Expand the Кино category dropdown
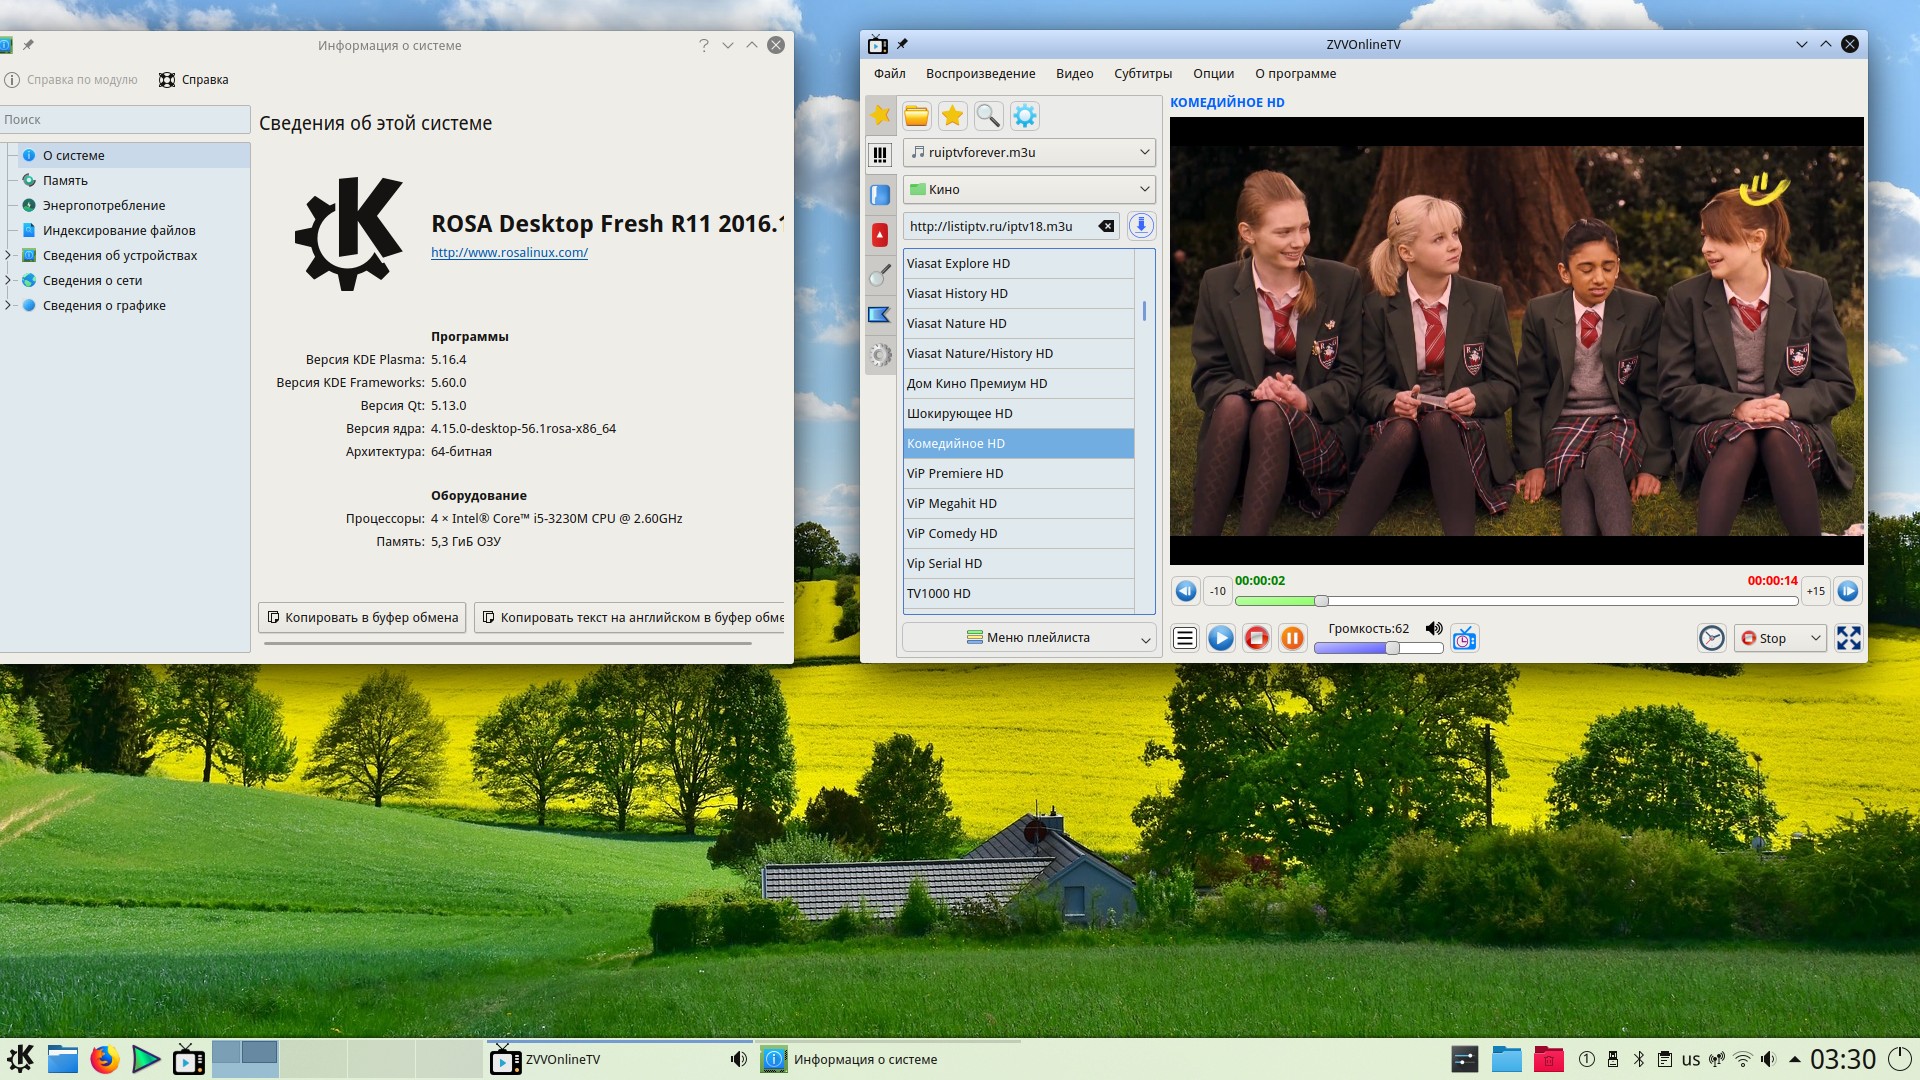1920x1080 pixels. tap(1029, 189)
